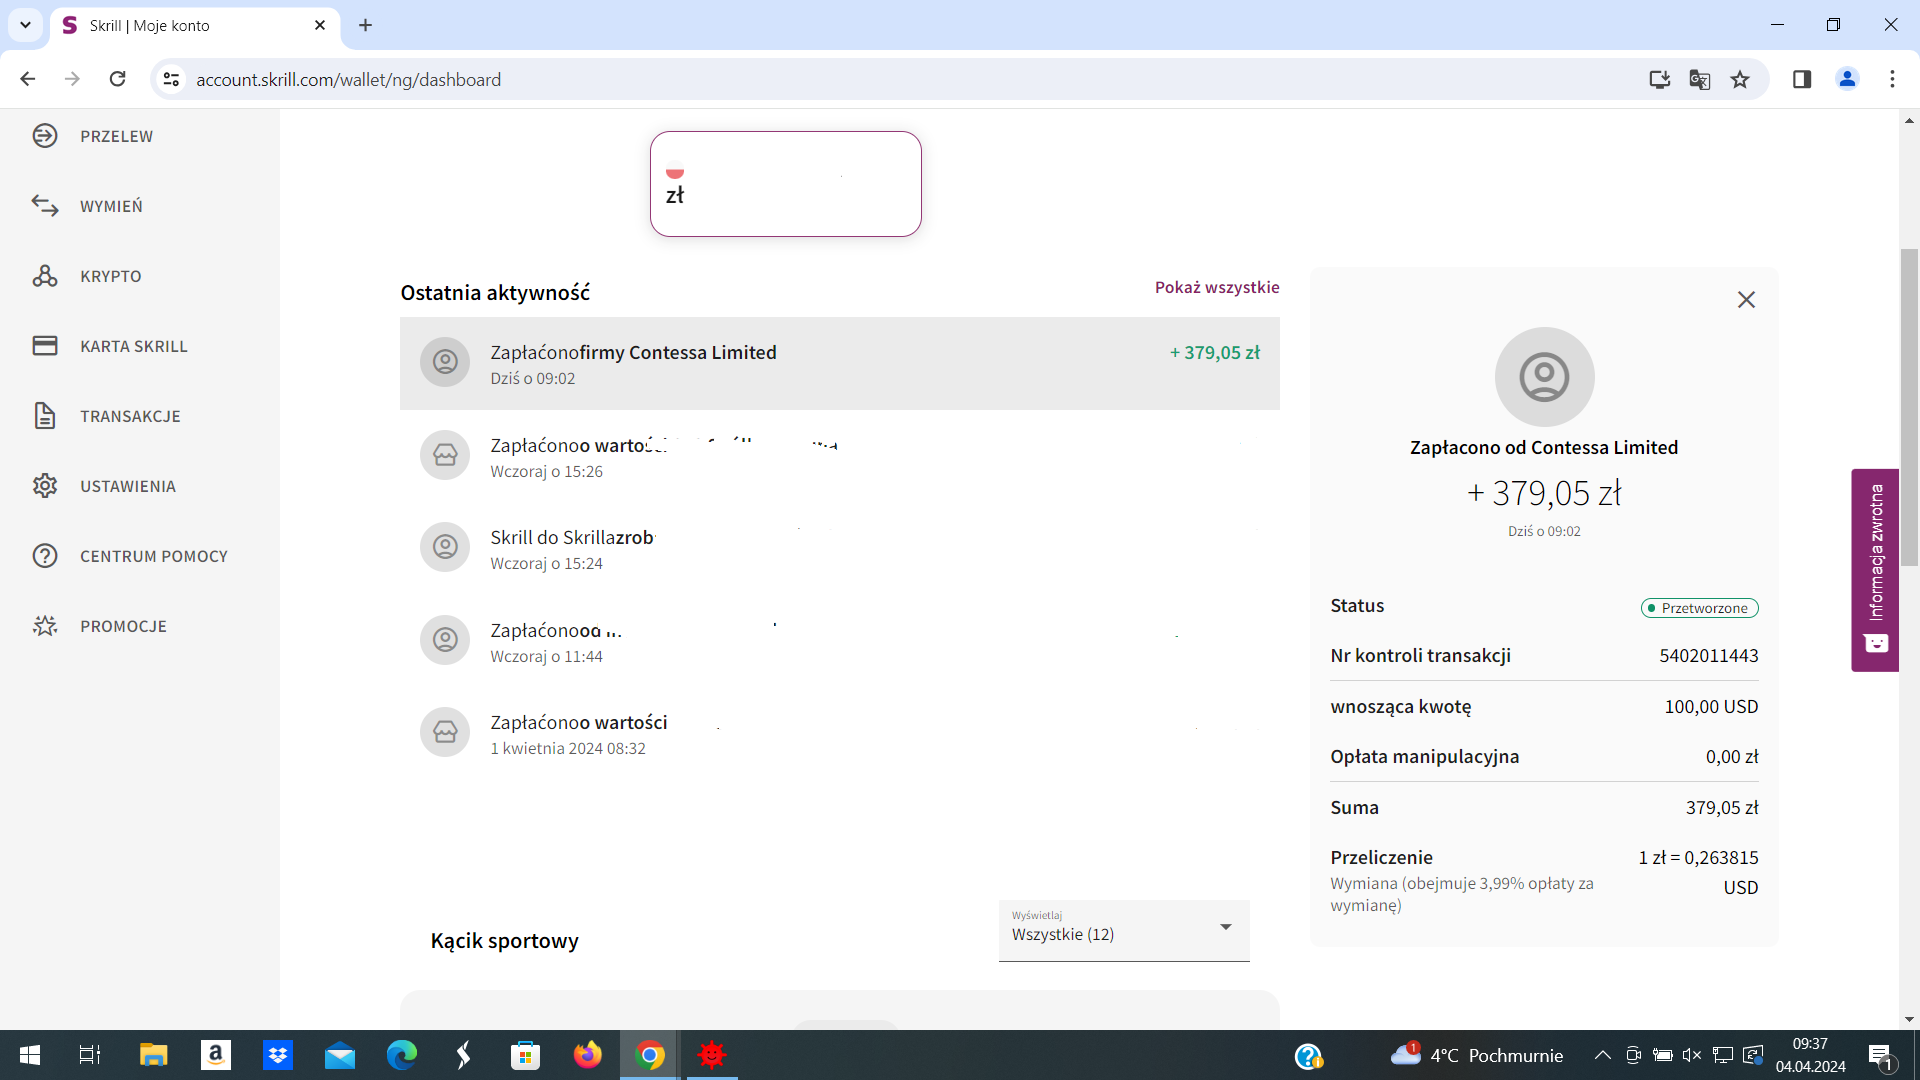
Task: Go to the WYMIEŃ menu item
Action: [111, 206]
